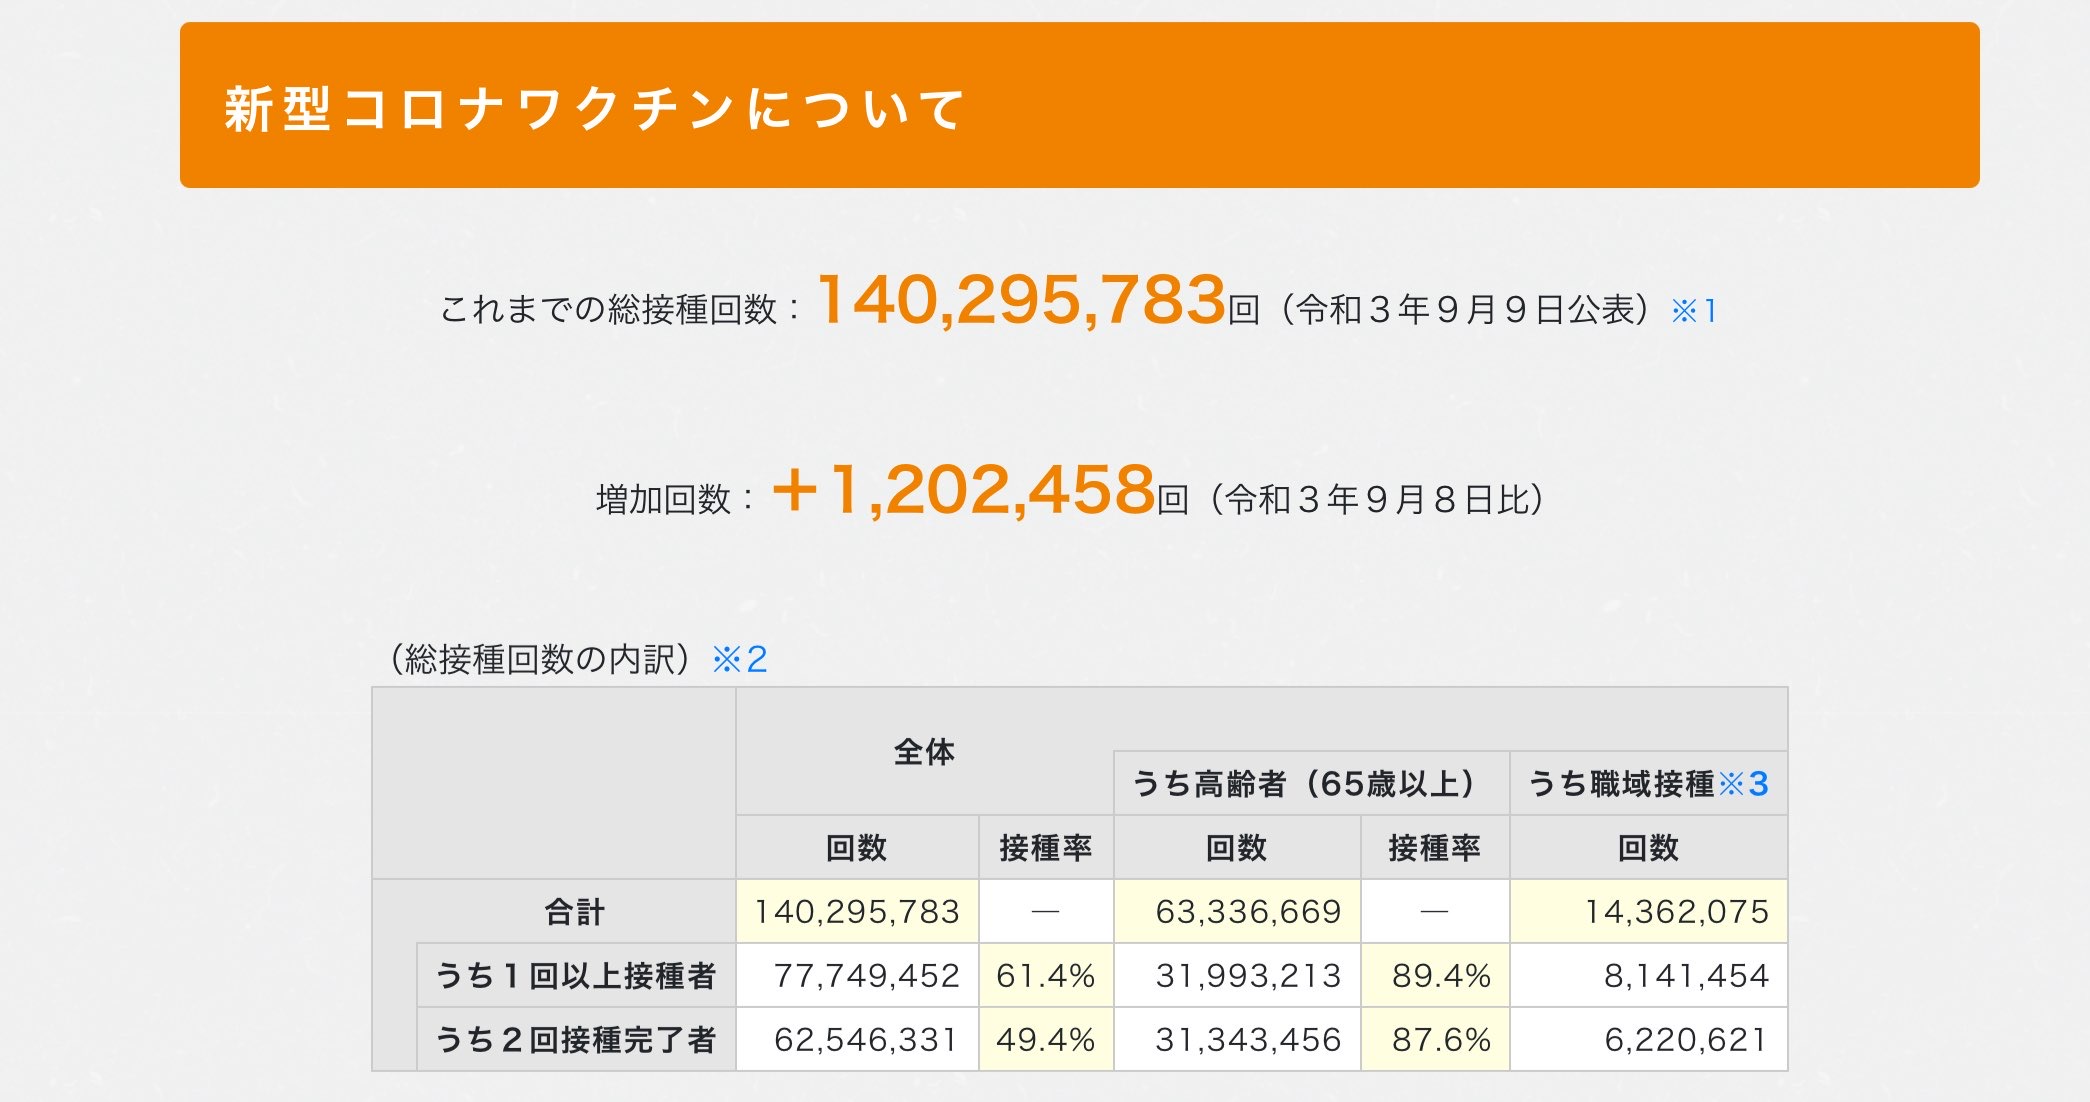Click the 全体 table column header

point(924,752)
